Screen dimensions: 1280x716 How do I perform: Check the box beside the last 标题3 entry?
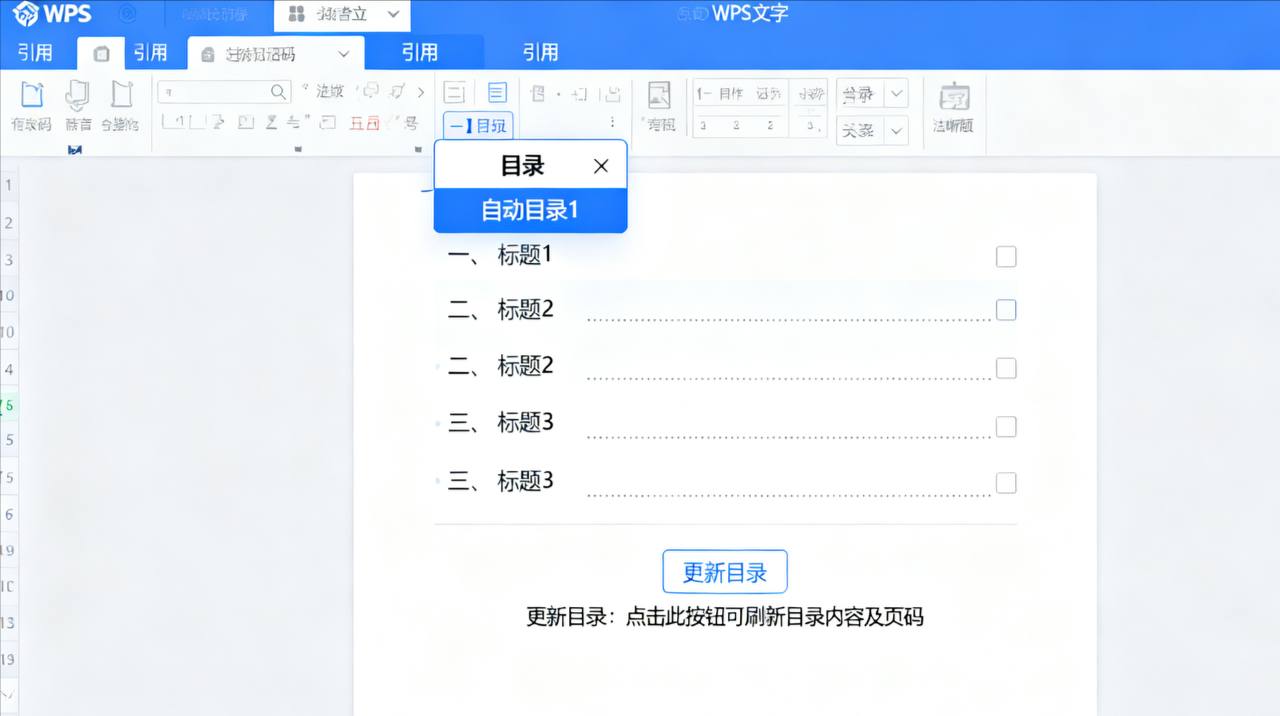point(1005,482)
